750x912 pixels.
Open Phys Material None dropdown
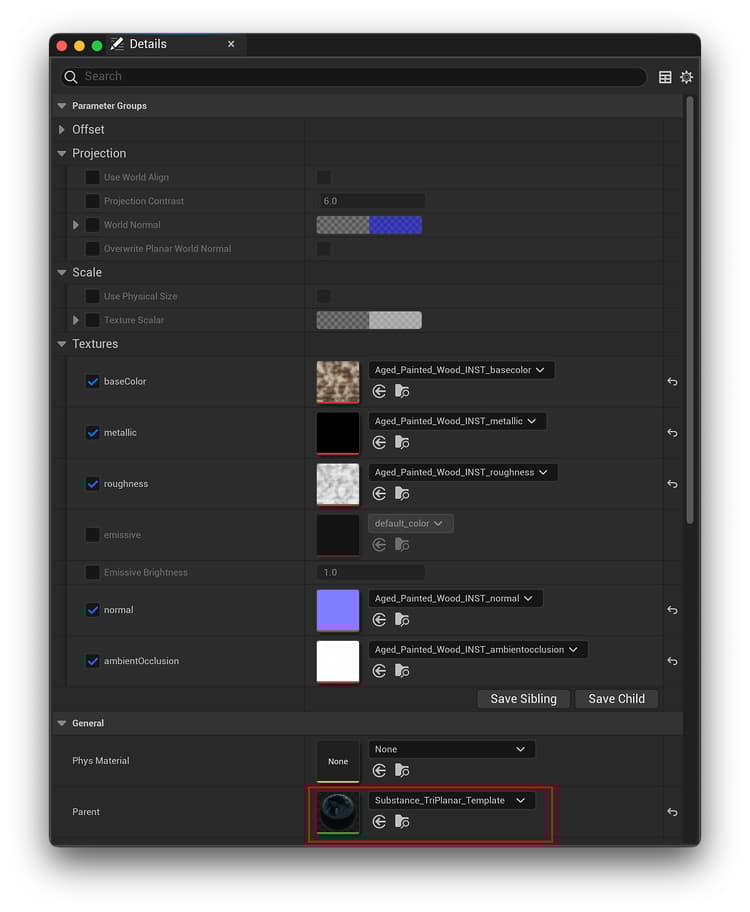pyautogui.click(x=451, y=749)
